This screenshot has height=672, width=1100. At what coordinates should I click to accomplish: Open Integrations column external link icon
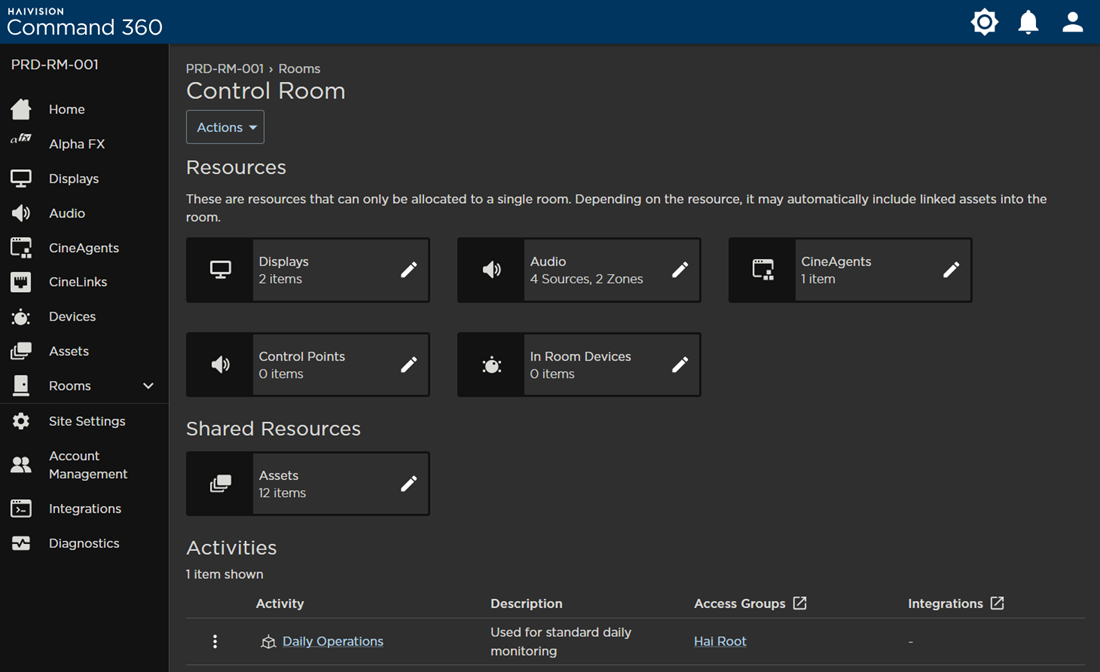(x=997, y=603)
